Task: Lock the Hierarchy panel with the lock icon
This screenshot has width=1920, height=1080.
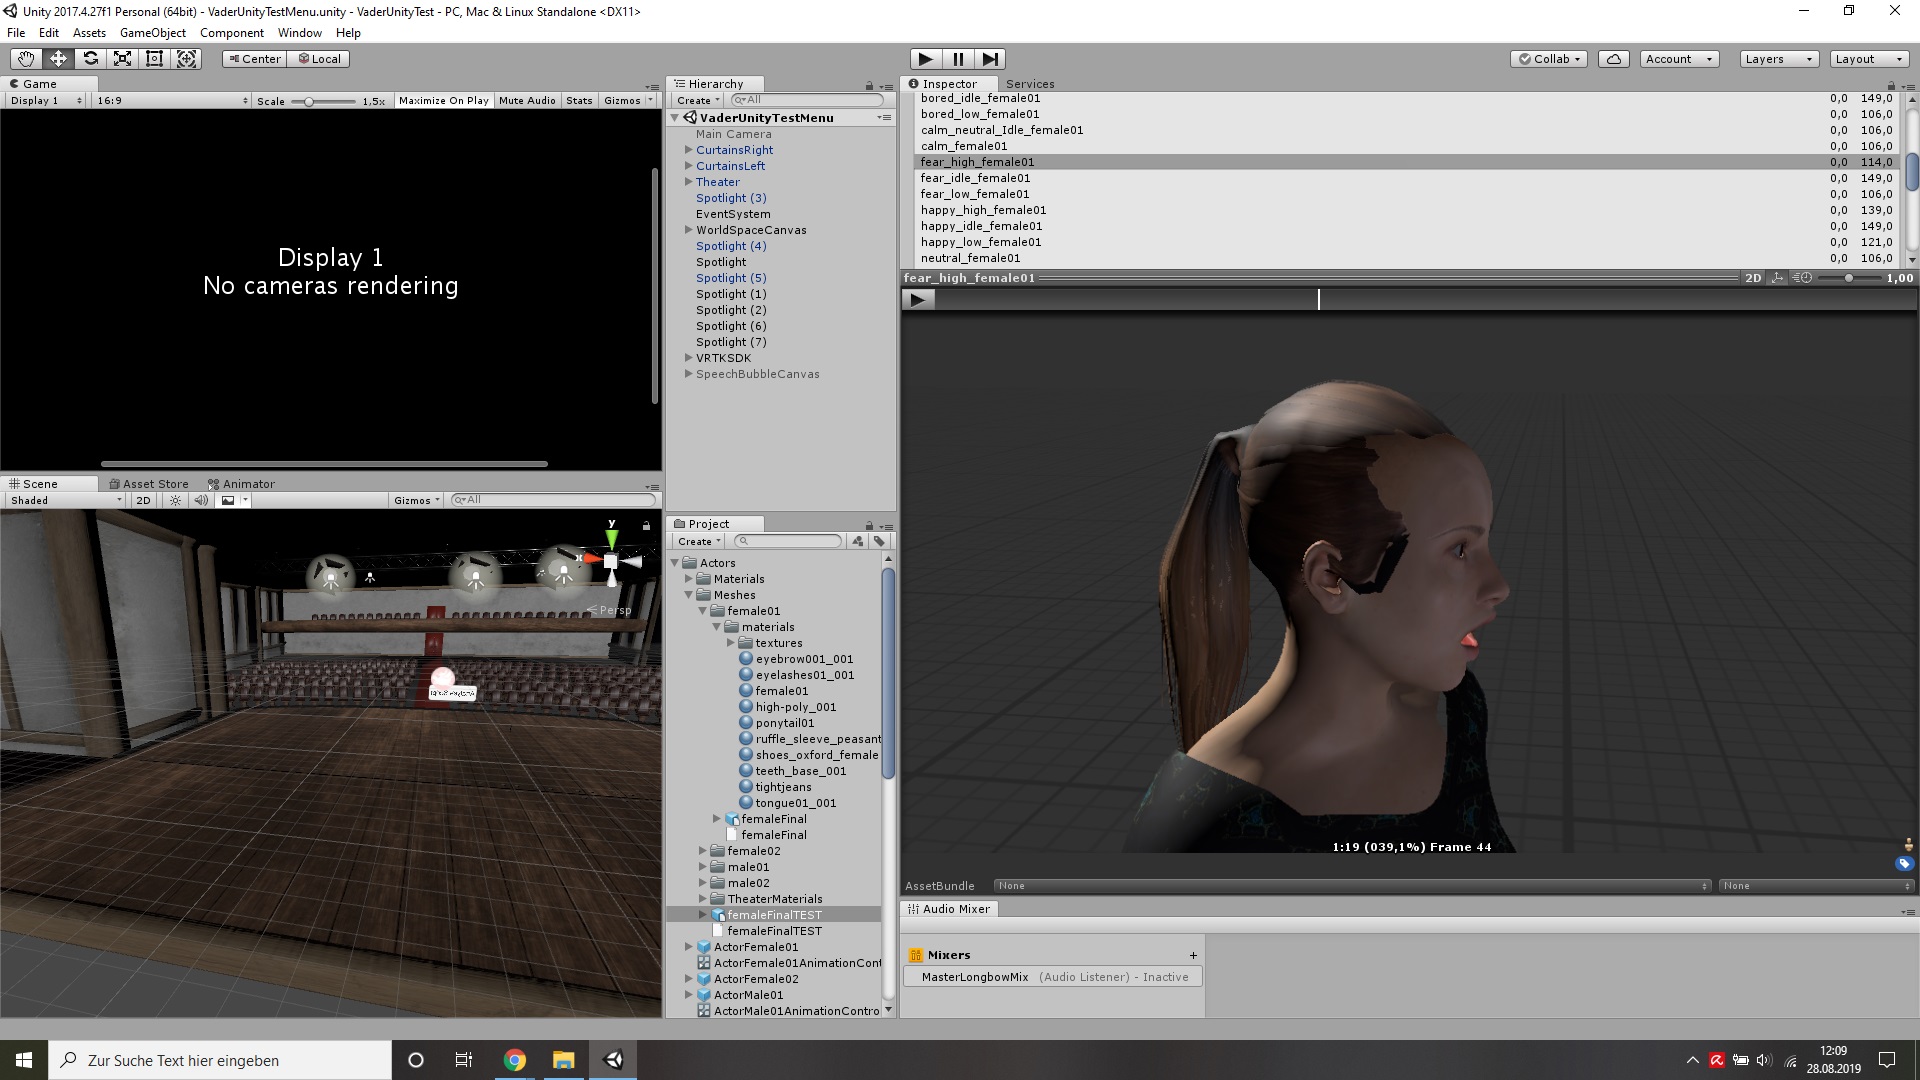Action: [869, 85]
